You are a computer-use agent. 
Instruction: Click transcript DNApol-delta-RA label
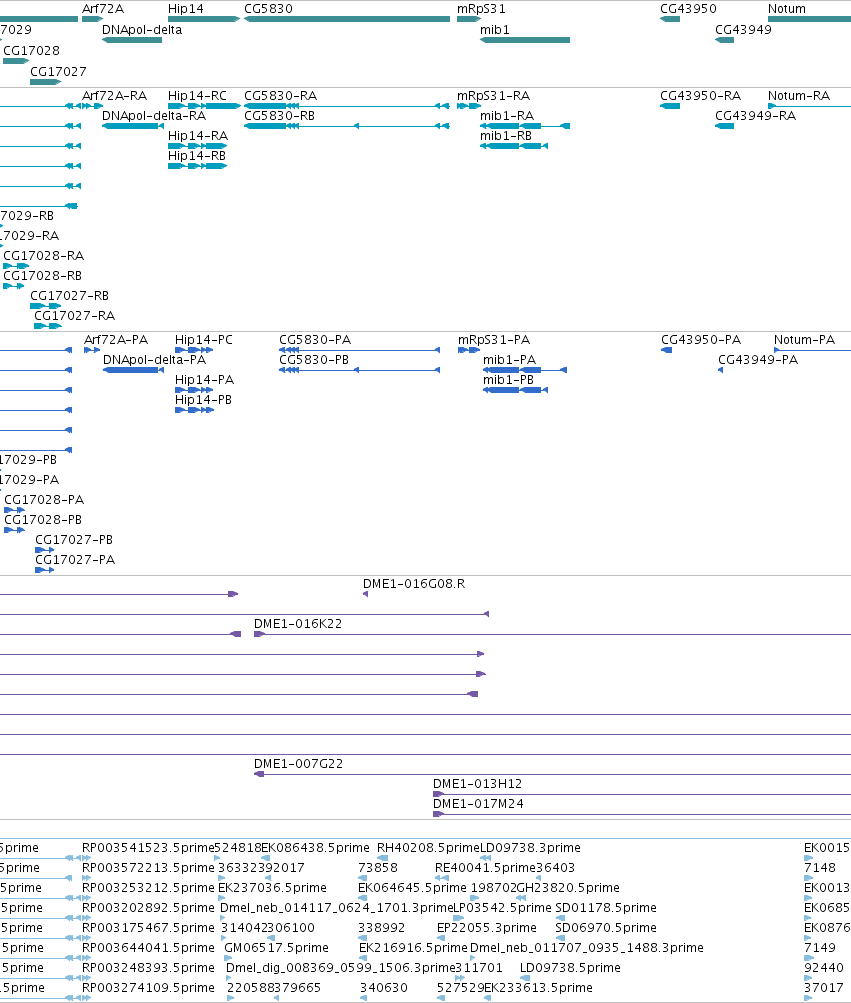pyautogui.click(x=154, y=116)
